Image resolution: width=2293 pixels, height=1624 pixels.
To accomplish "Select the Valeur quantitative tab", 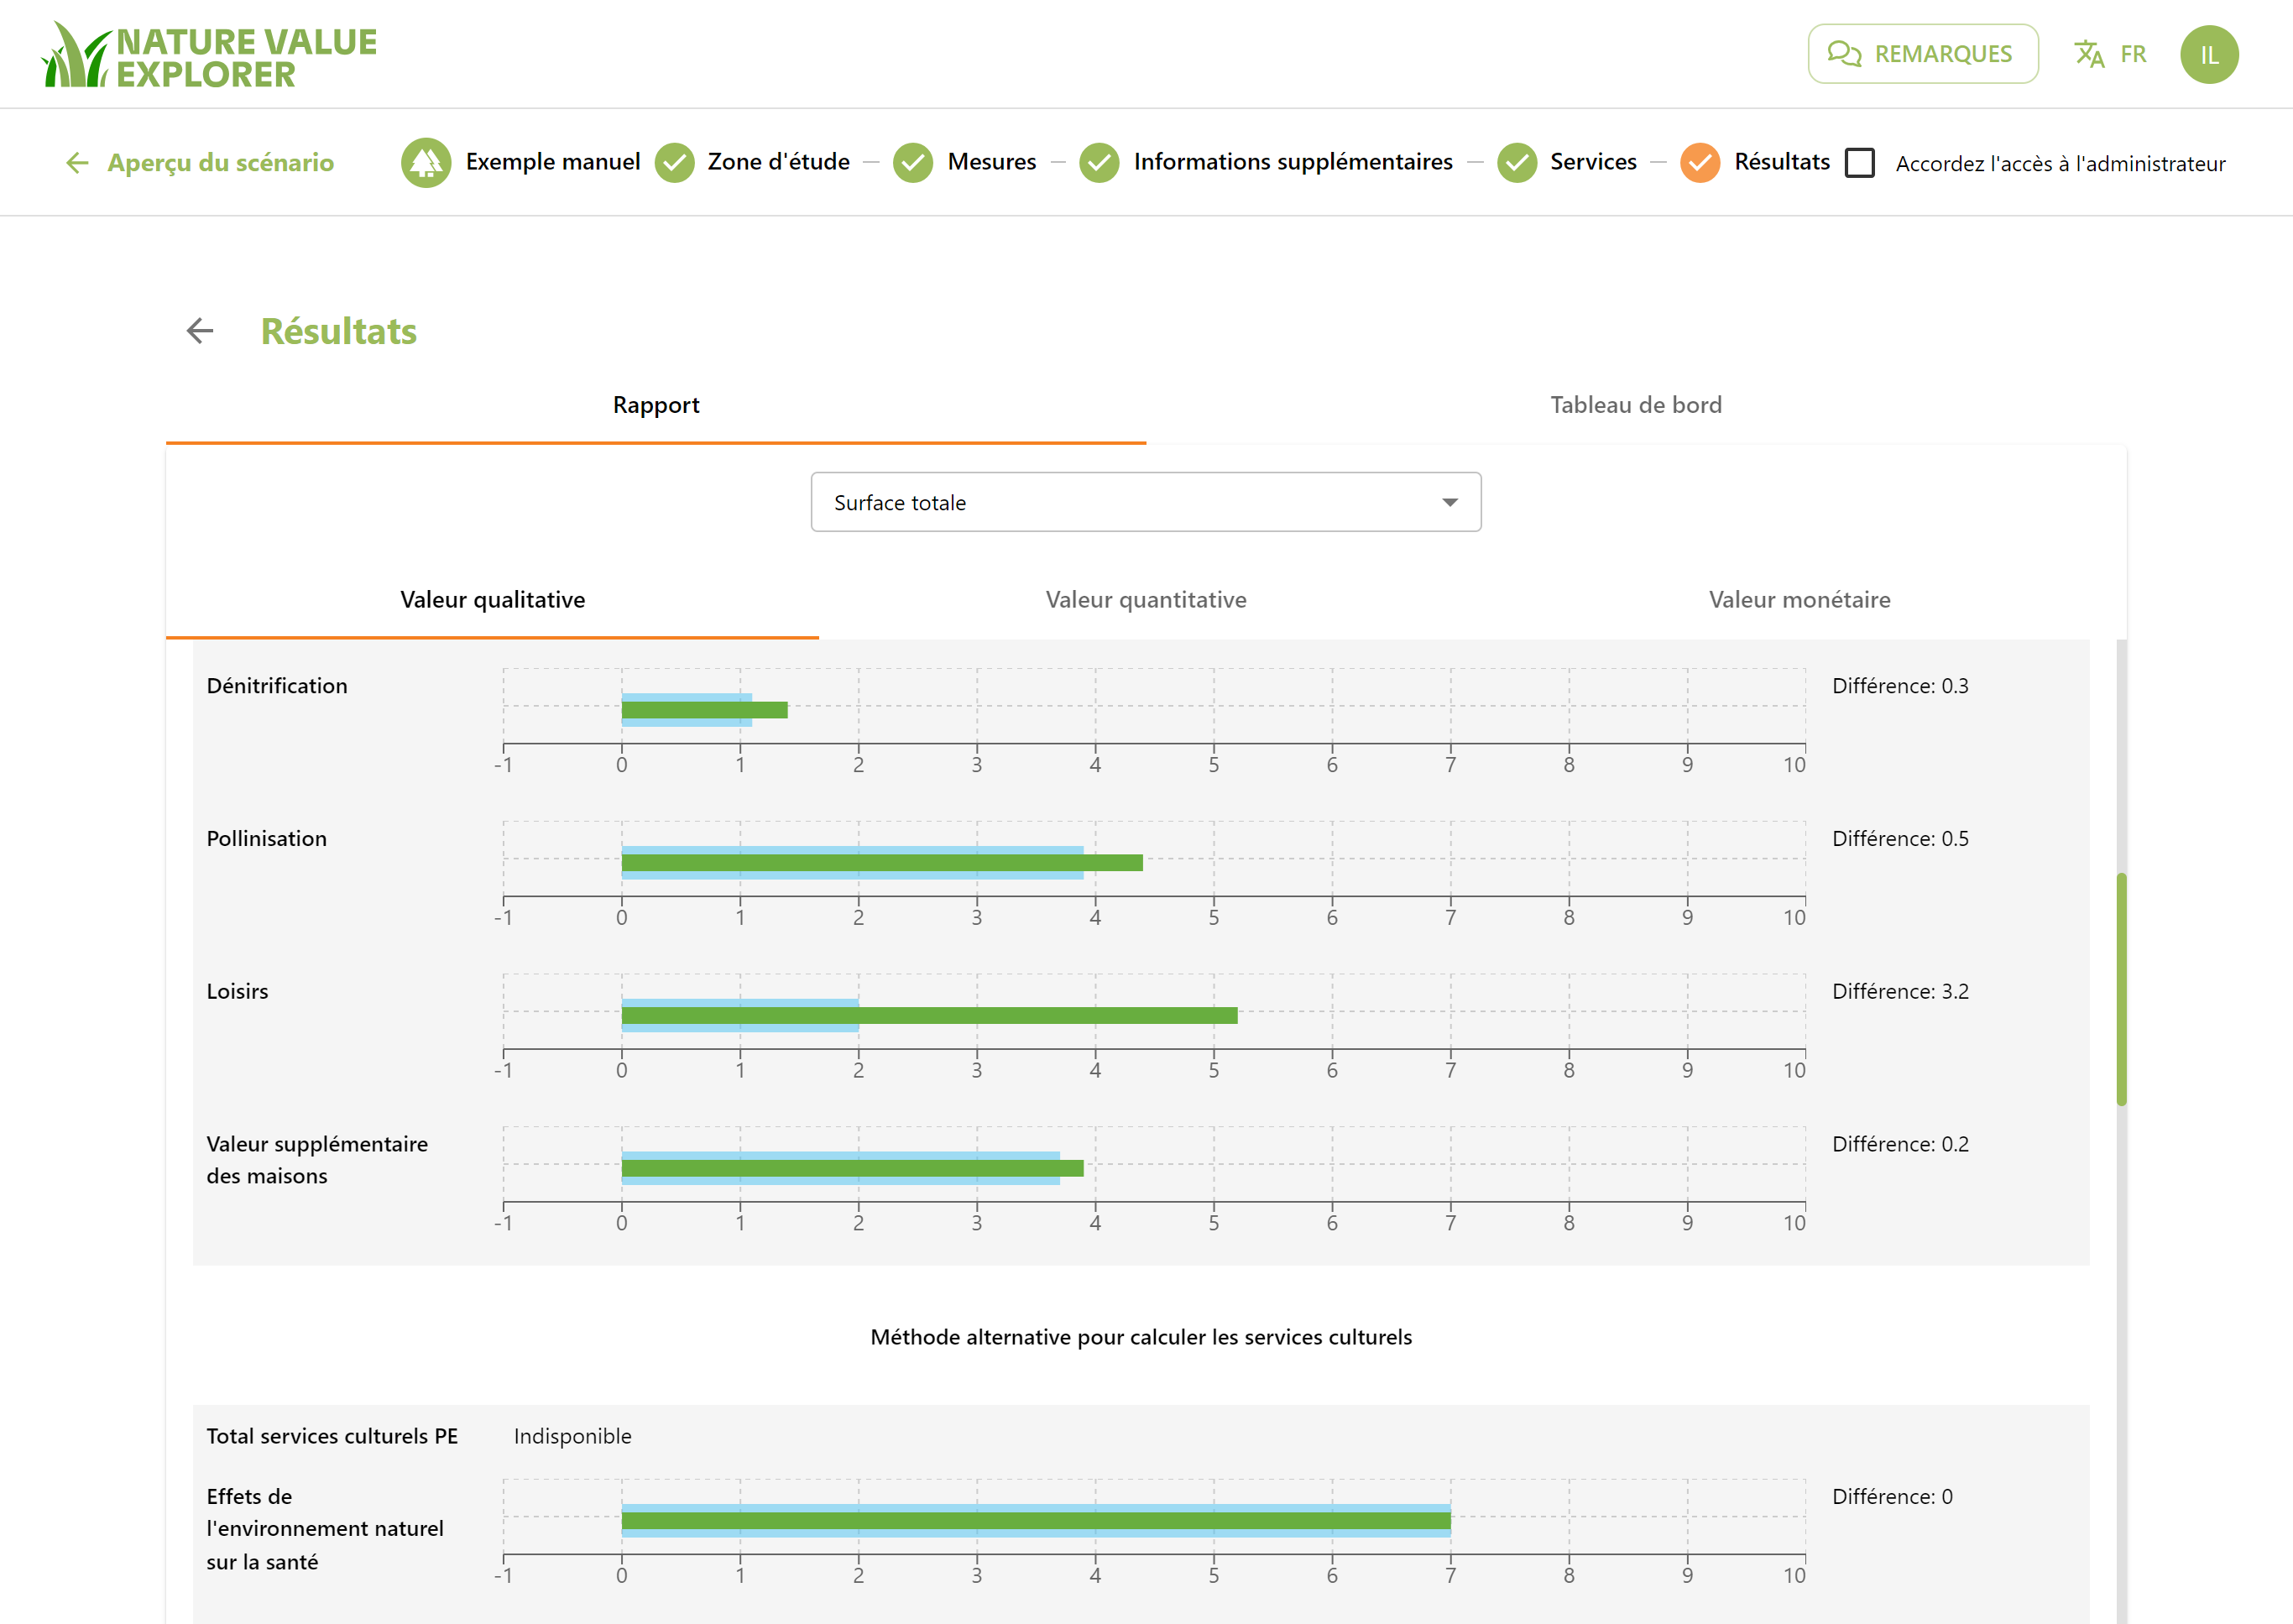I will [1146, 600].
